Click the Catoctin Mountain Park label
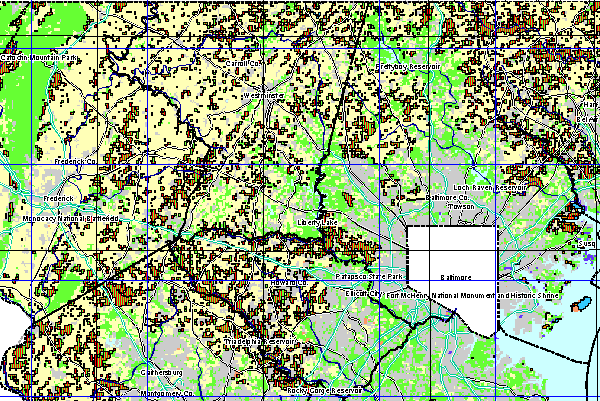Screen dimensions: 600x401 click(38, 58)
